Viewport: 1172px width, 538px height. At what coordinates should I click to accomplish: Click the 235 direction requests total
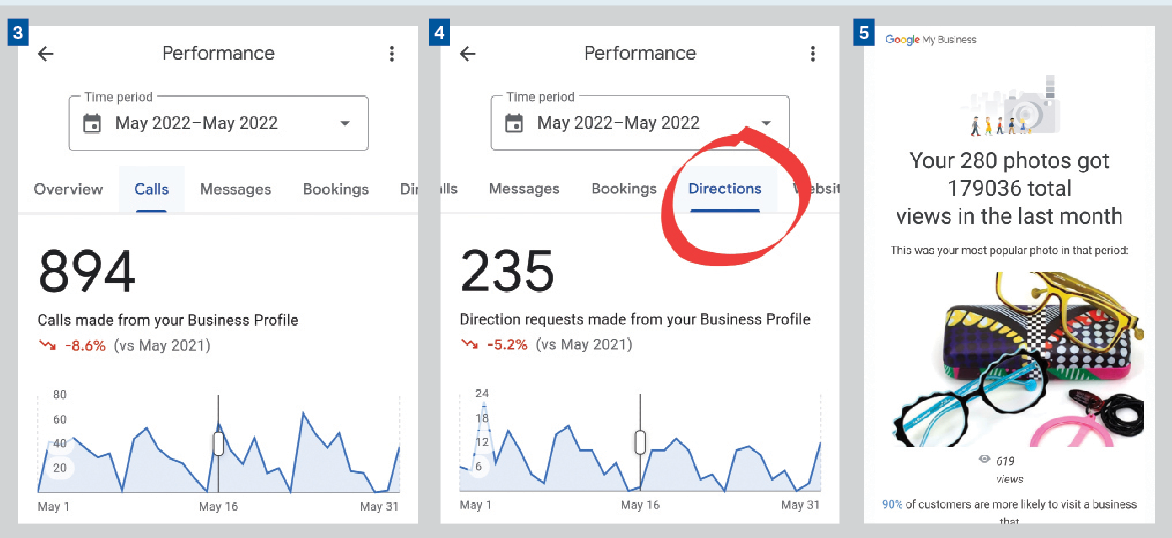pos(507,270)
